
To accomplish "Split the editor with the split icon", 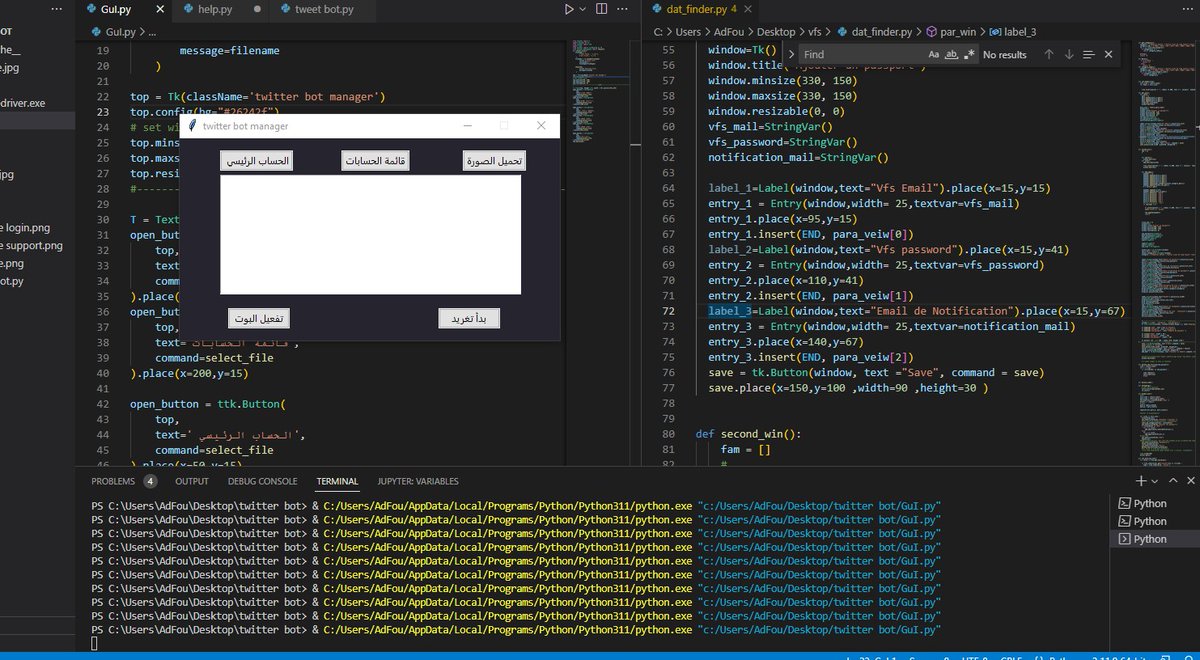I will [x=601, y=9].
